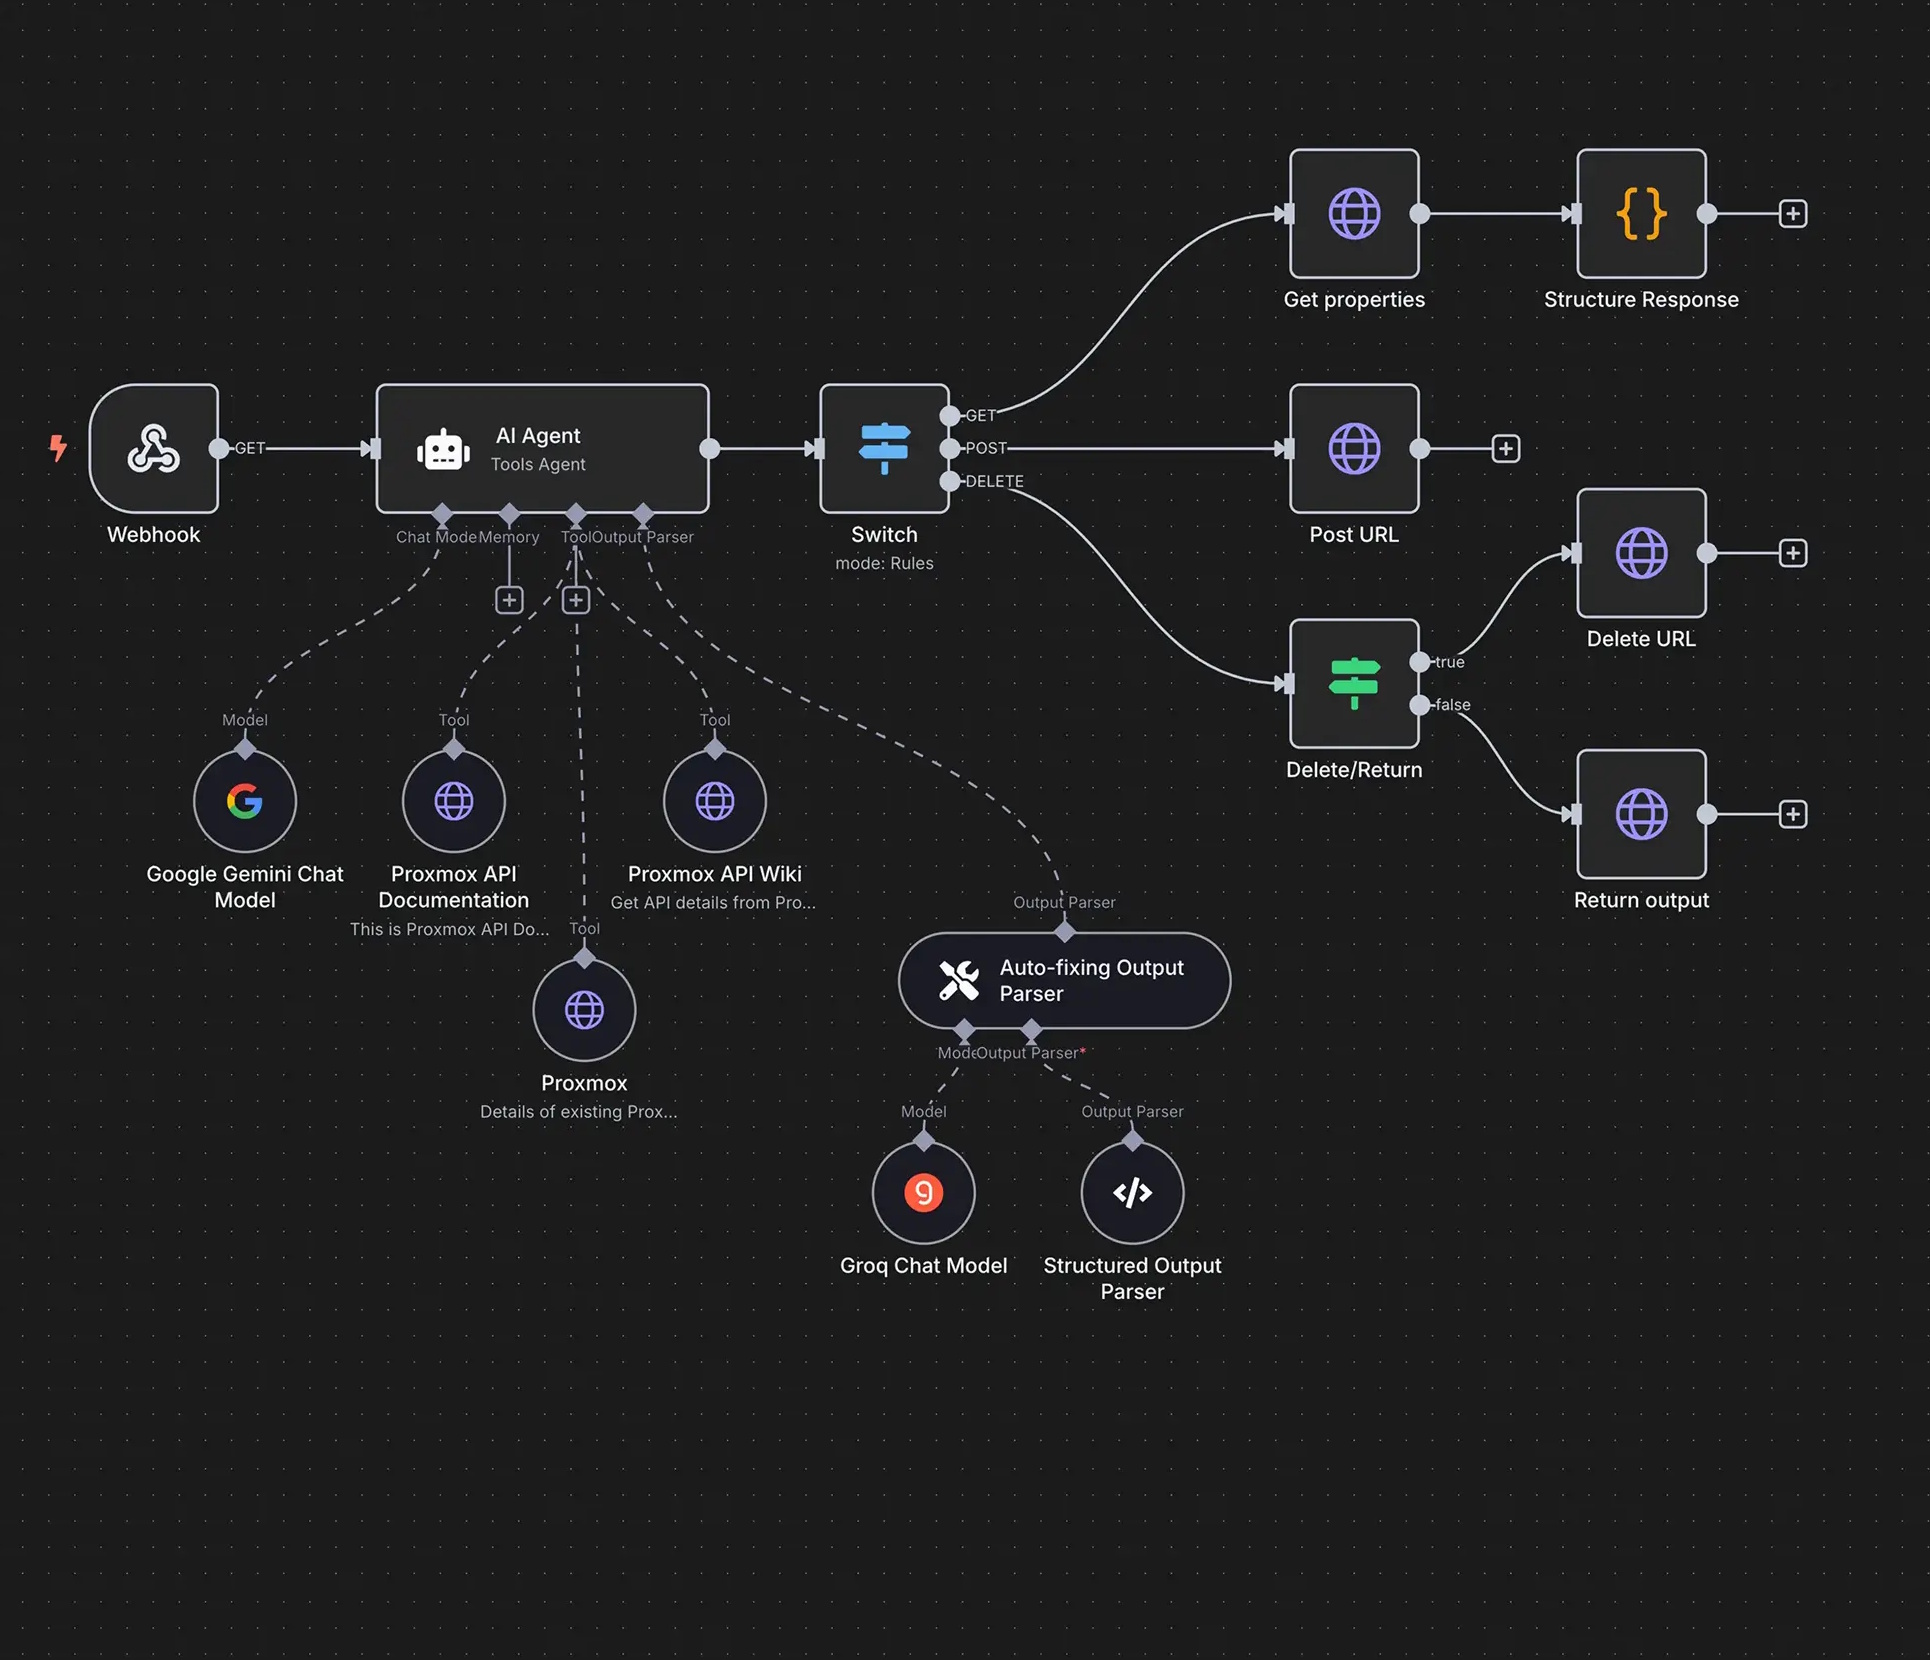Select the Webhook trigger node
The height and width of the screenshot is (1660, 1930).
[153, 449]
